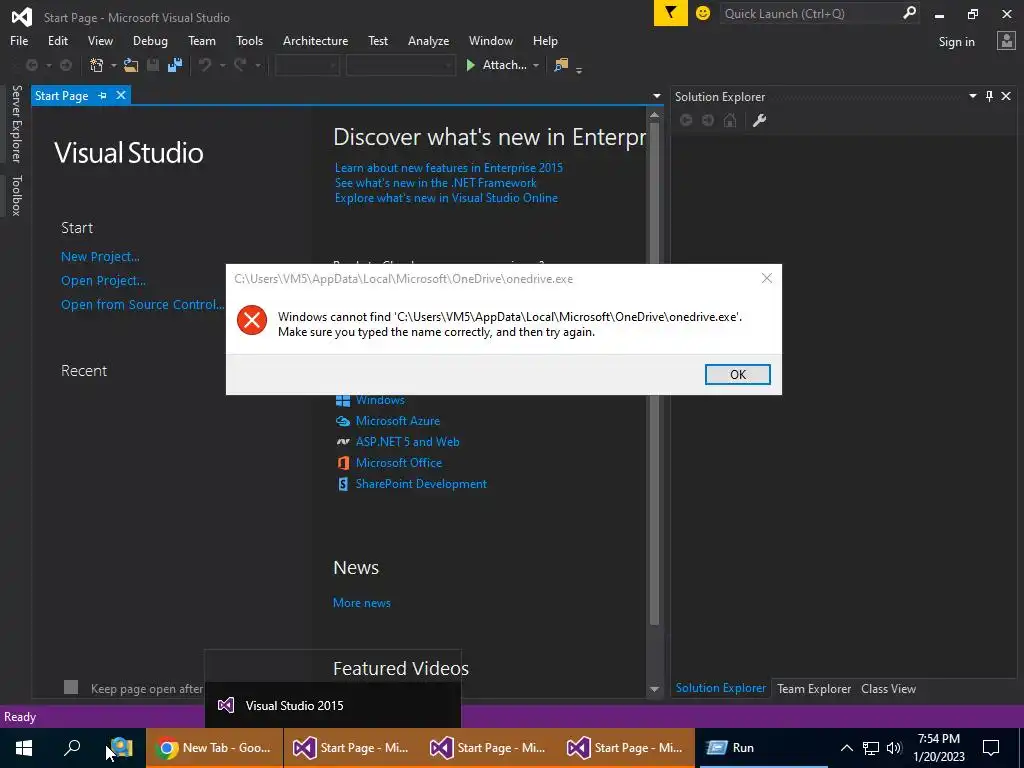Image resolution: width=1024 pixels, height=768 pixels.
Task: Click the Save All toolbar icon
Action: tap(175, 65)
